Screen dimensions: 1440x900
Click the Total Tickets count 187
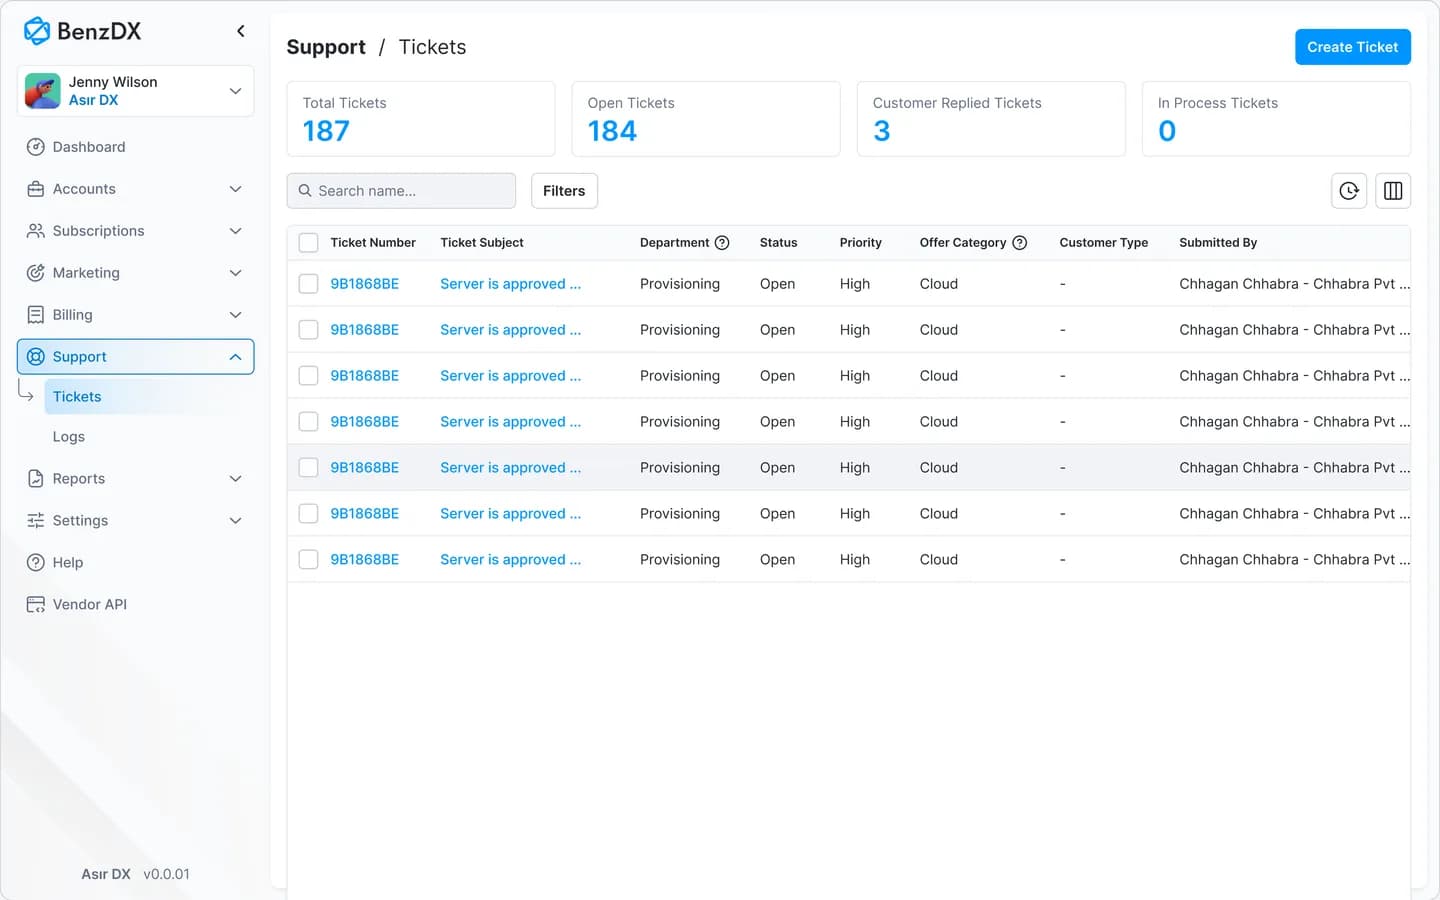coord(326,131)
